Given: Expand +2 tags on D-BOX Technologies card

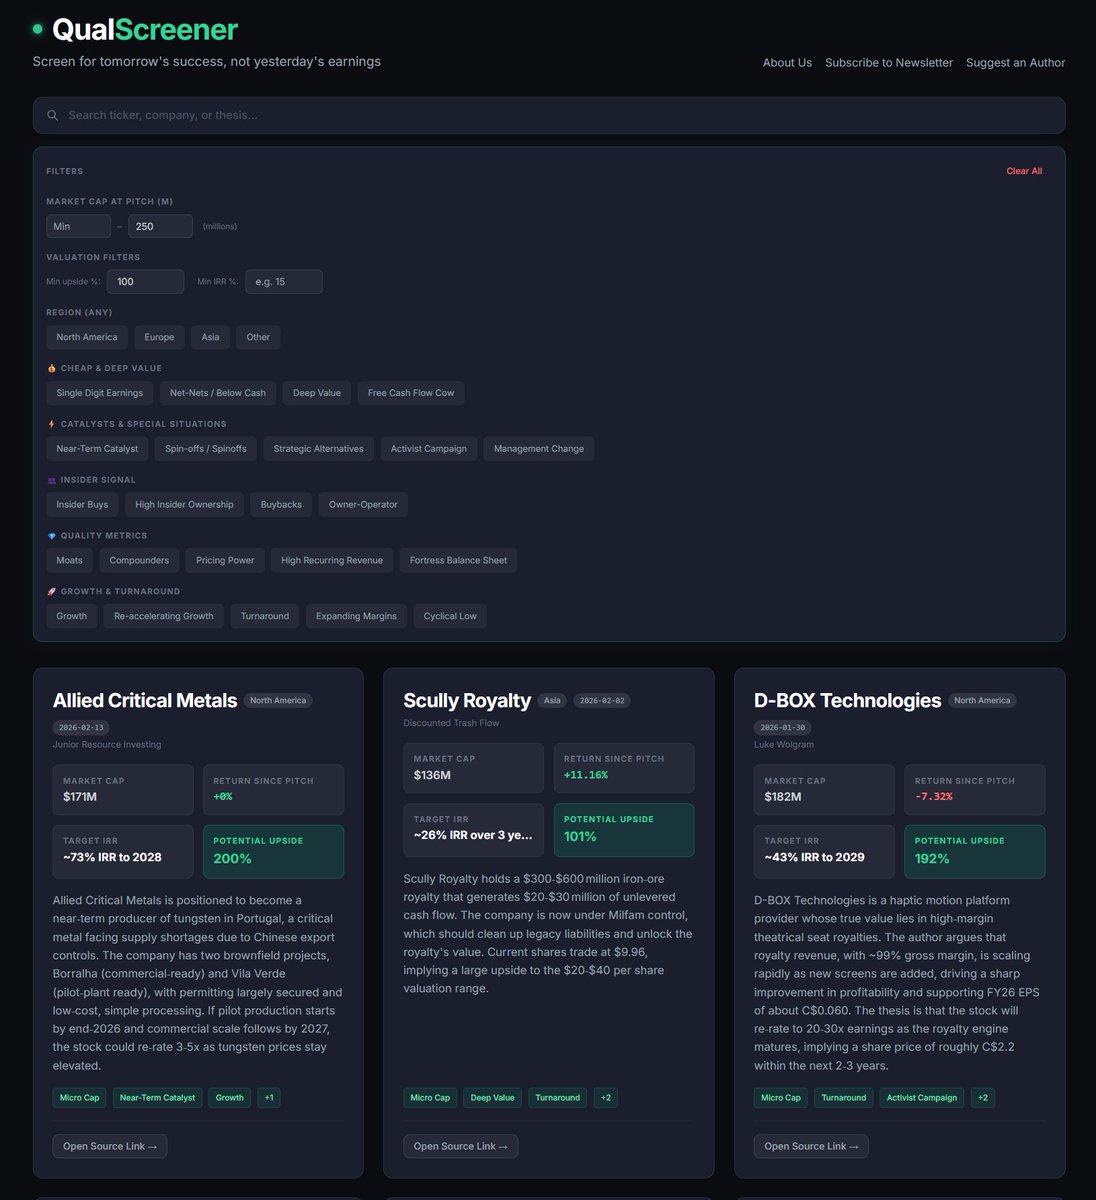Looking at the screenshot, I should click(x=982, y=1097).
